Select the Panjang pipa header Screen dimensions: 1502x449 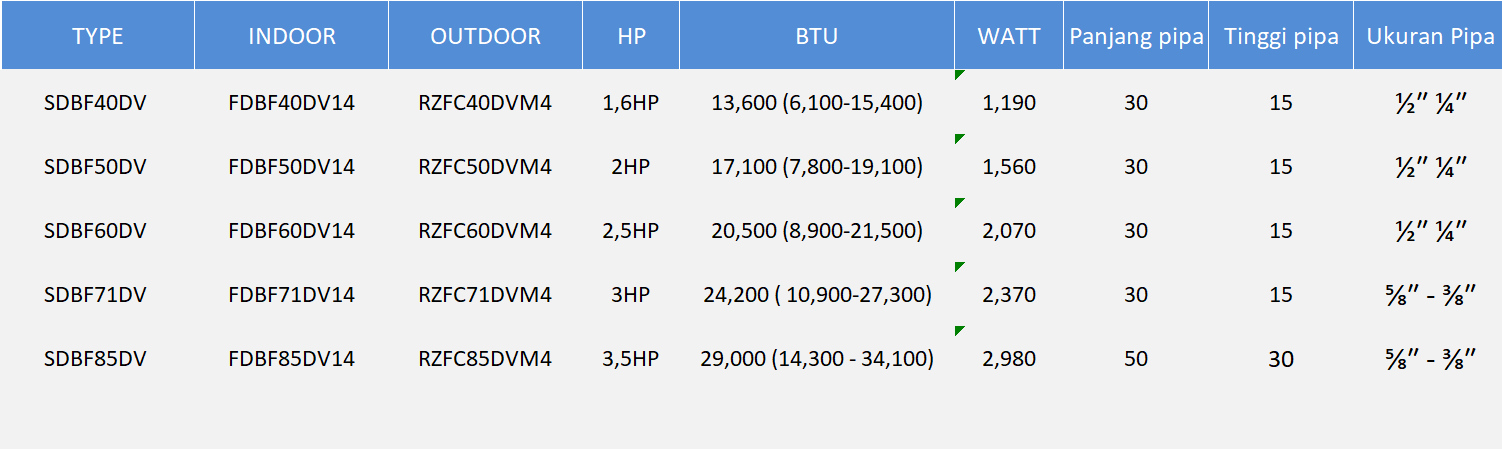(x=1136, y=37)
